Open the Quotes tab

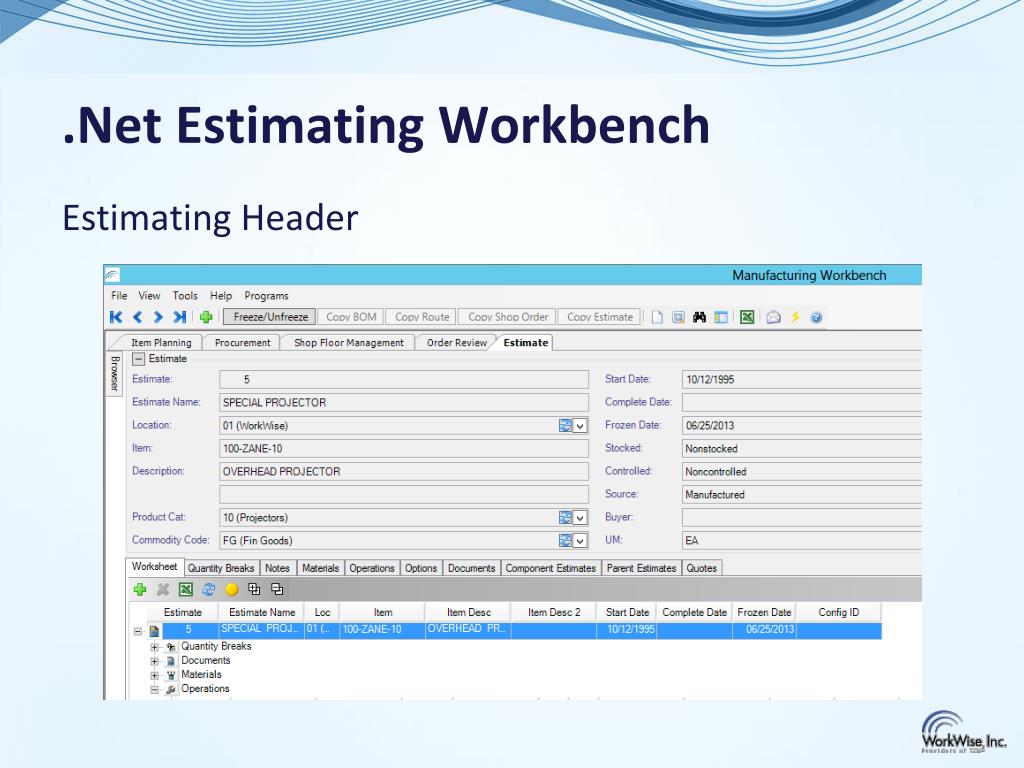[x=701, y=568]
